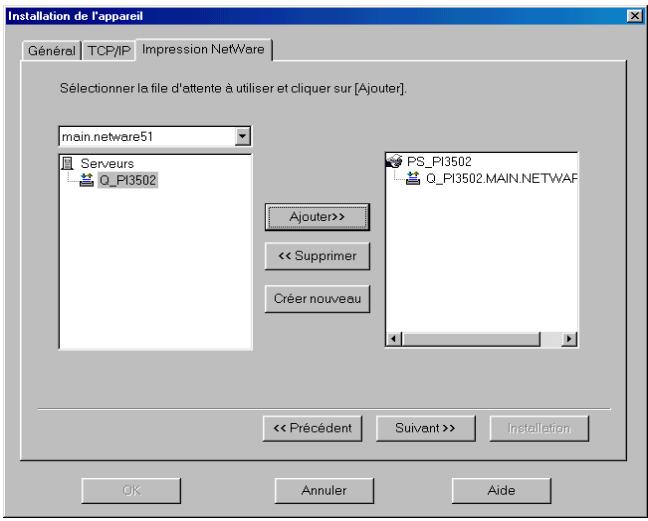Open the main.netware51 dropdown arrow
648x521 pixels.
(x=243, y=136)
